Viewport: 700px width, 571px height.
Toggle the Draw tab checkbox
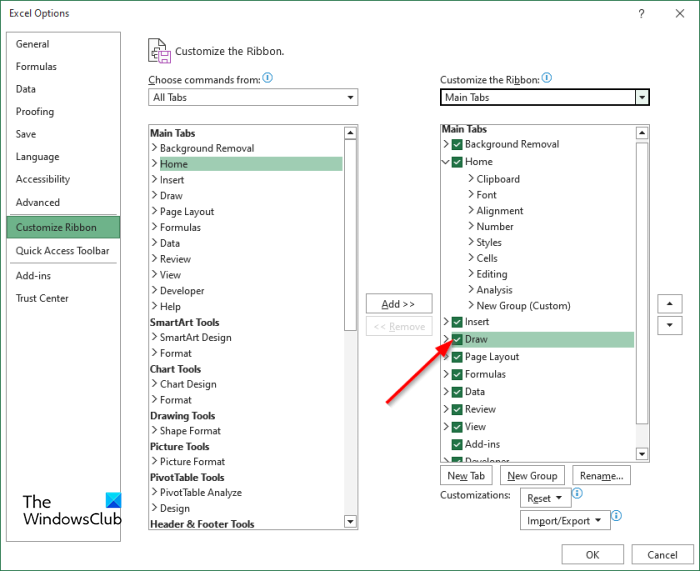[457, 339]
